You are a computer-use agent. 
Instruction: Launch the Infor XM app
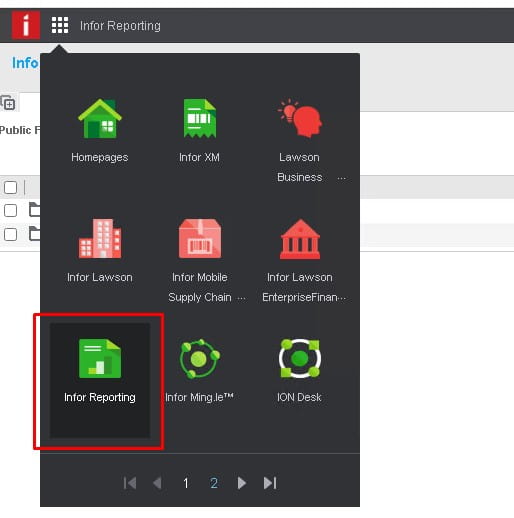point(199,131)
